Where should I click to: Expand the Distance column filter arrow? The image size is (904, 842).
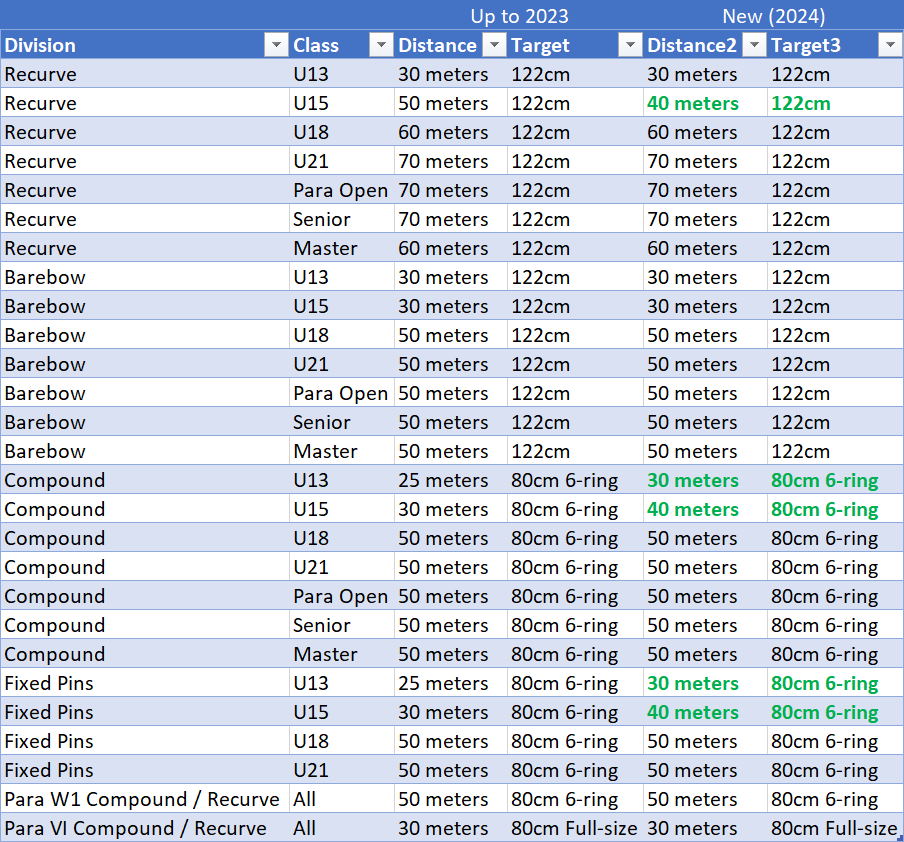pos(494,45)
